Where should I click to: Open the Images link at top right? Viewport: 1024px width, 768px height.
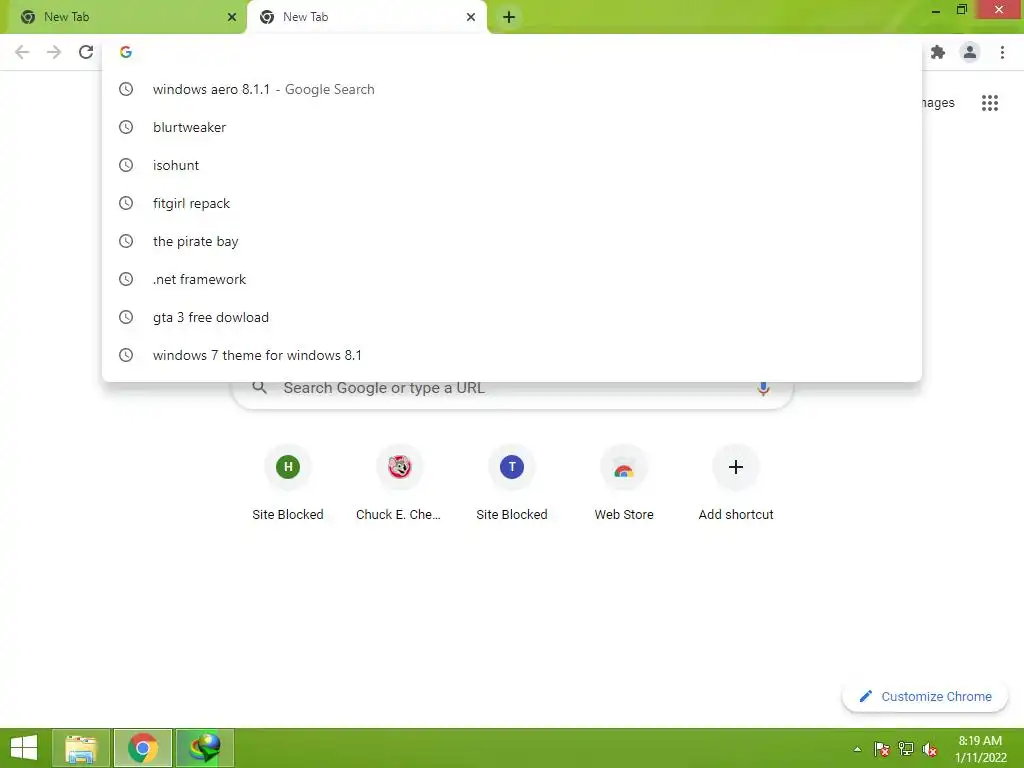[938, 103]
